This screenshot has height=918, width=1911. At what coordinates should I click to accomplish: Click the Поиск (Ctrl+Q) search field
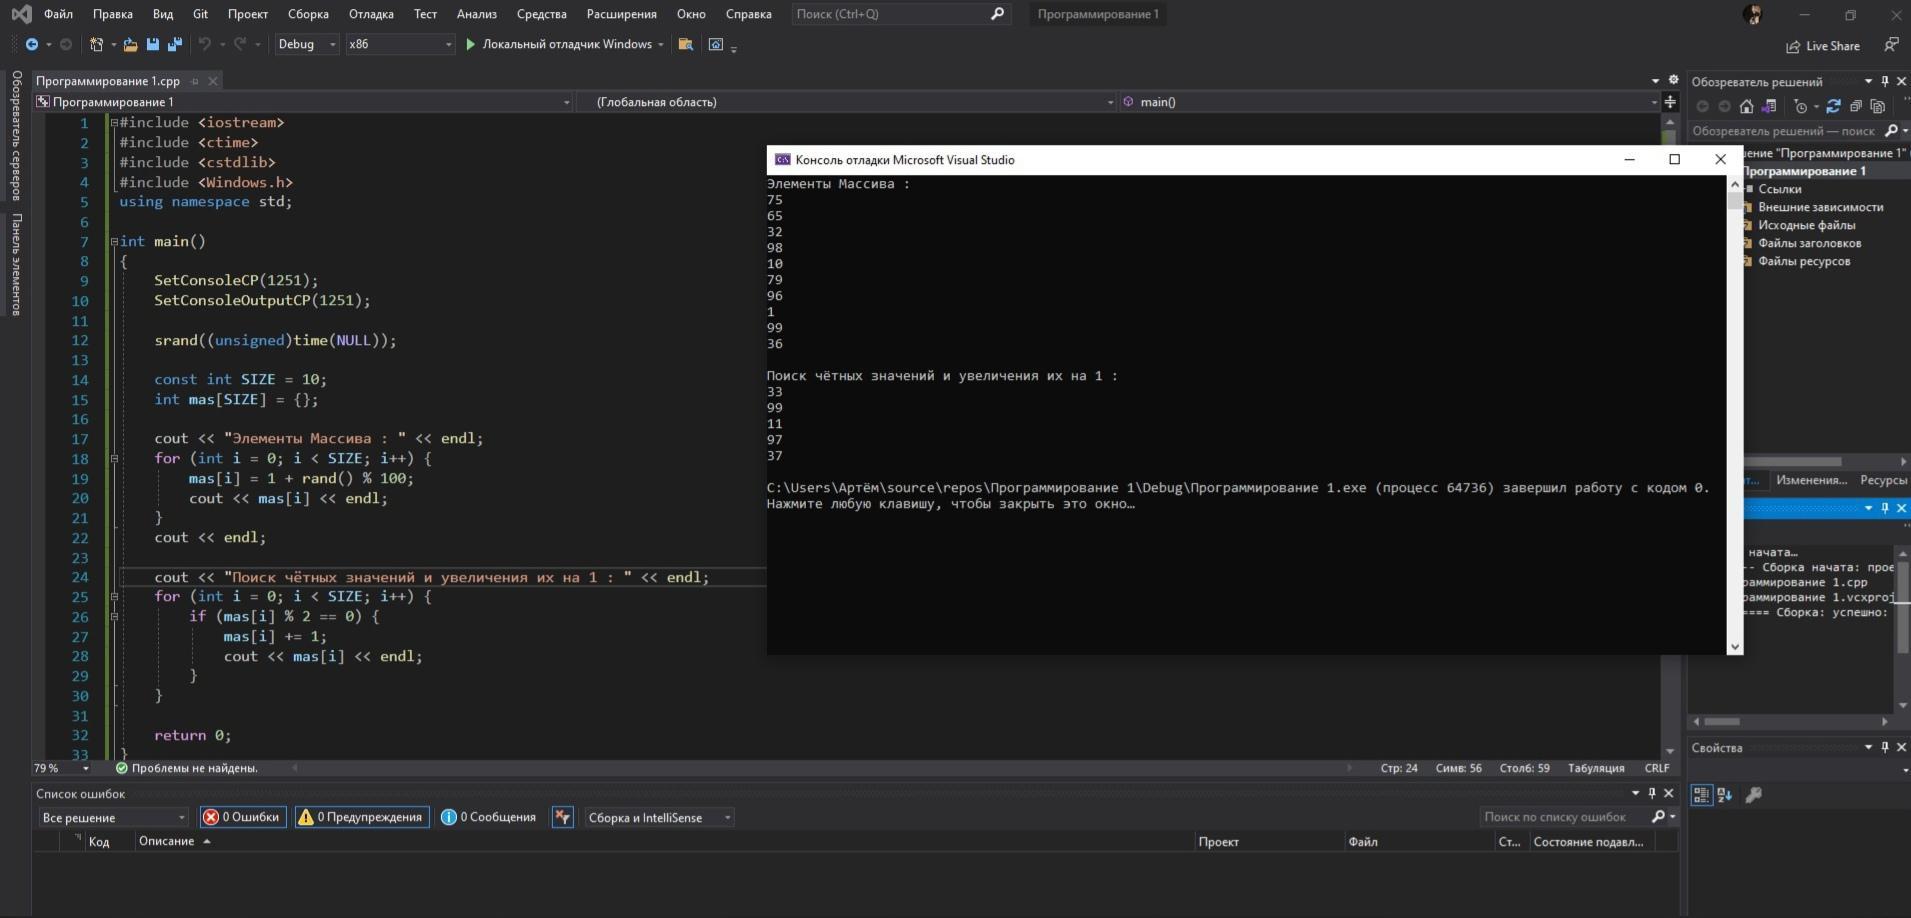[890, 14]
